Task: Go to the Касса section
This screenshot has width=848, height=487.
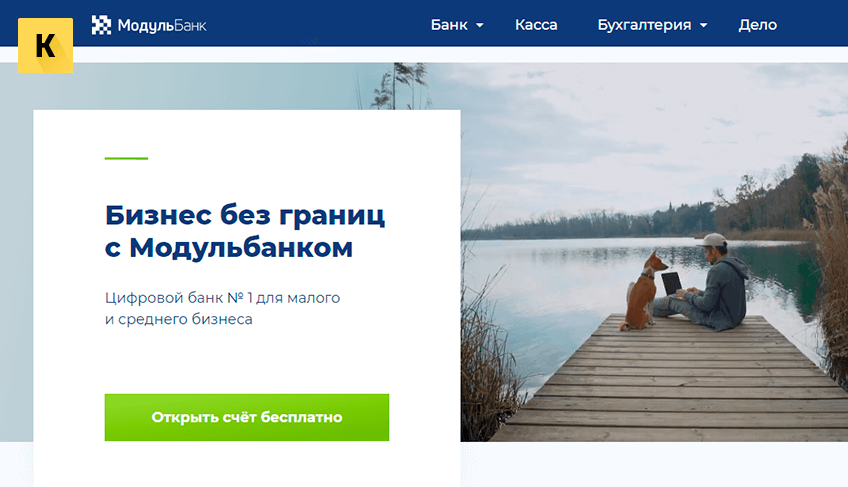Action: (x=536, y=25)
